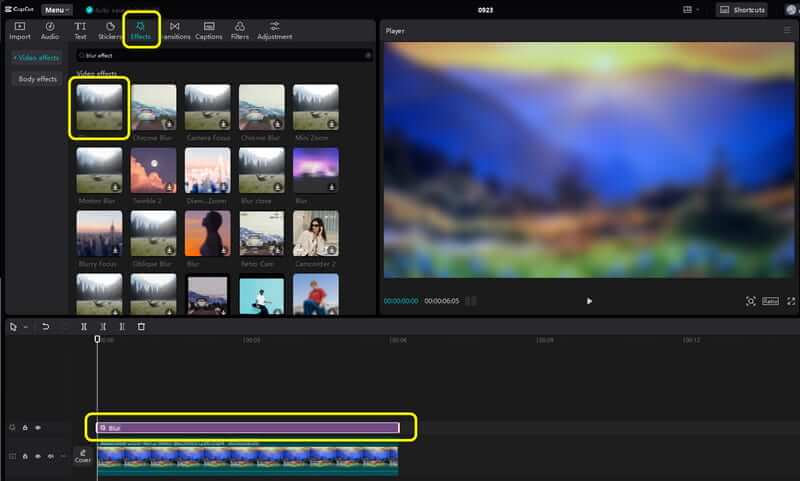Open the Filters panel

(240, 30)
